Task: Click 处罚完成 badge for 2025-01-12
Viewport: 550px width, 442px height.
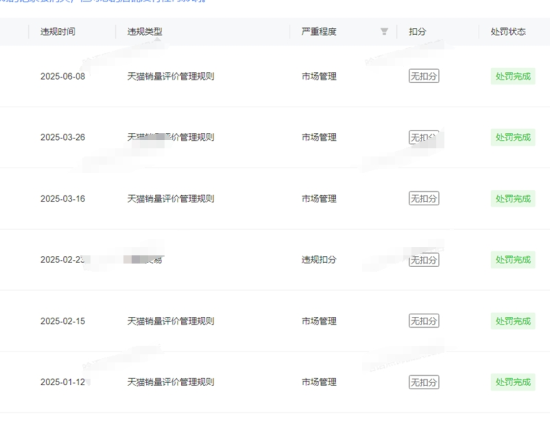Action: point(513,382)
